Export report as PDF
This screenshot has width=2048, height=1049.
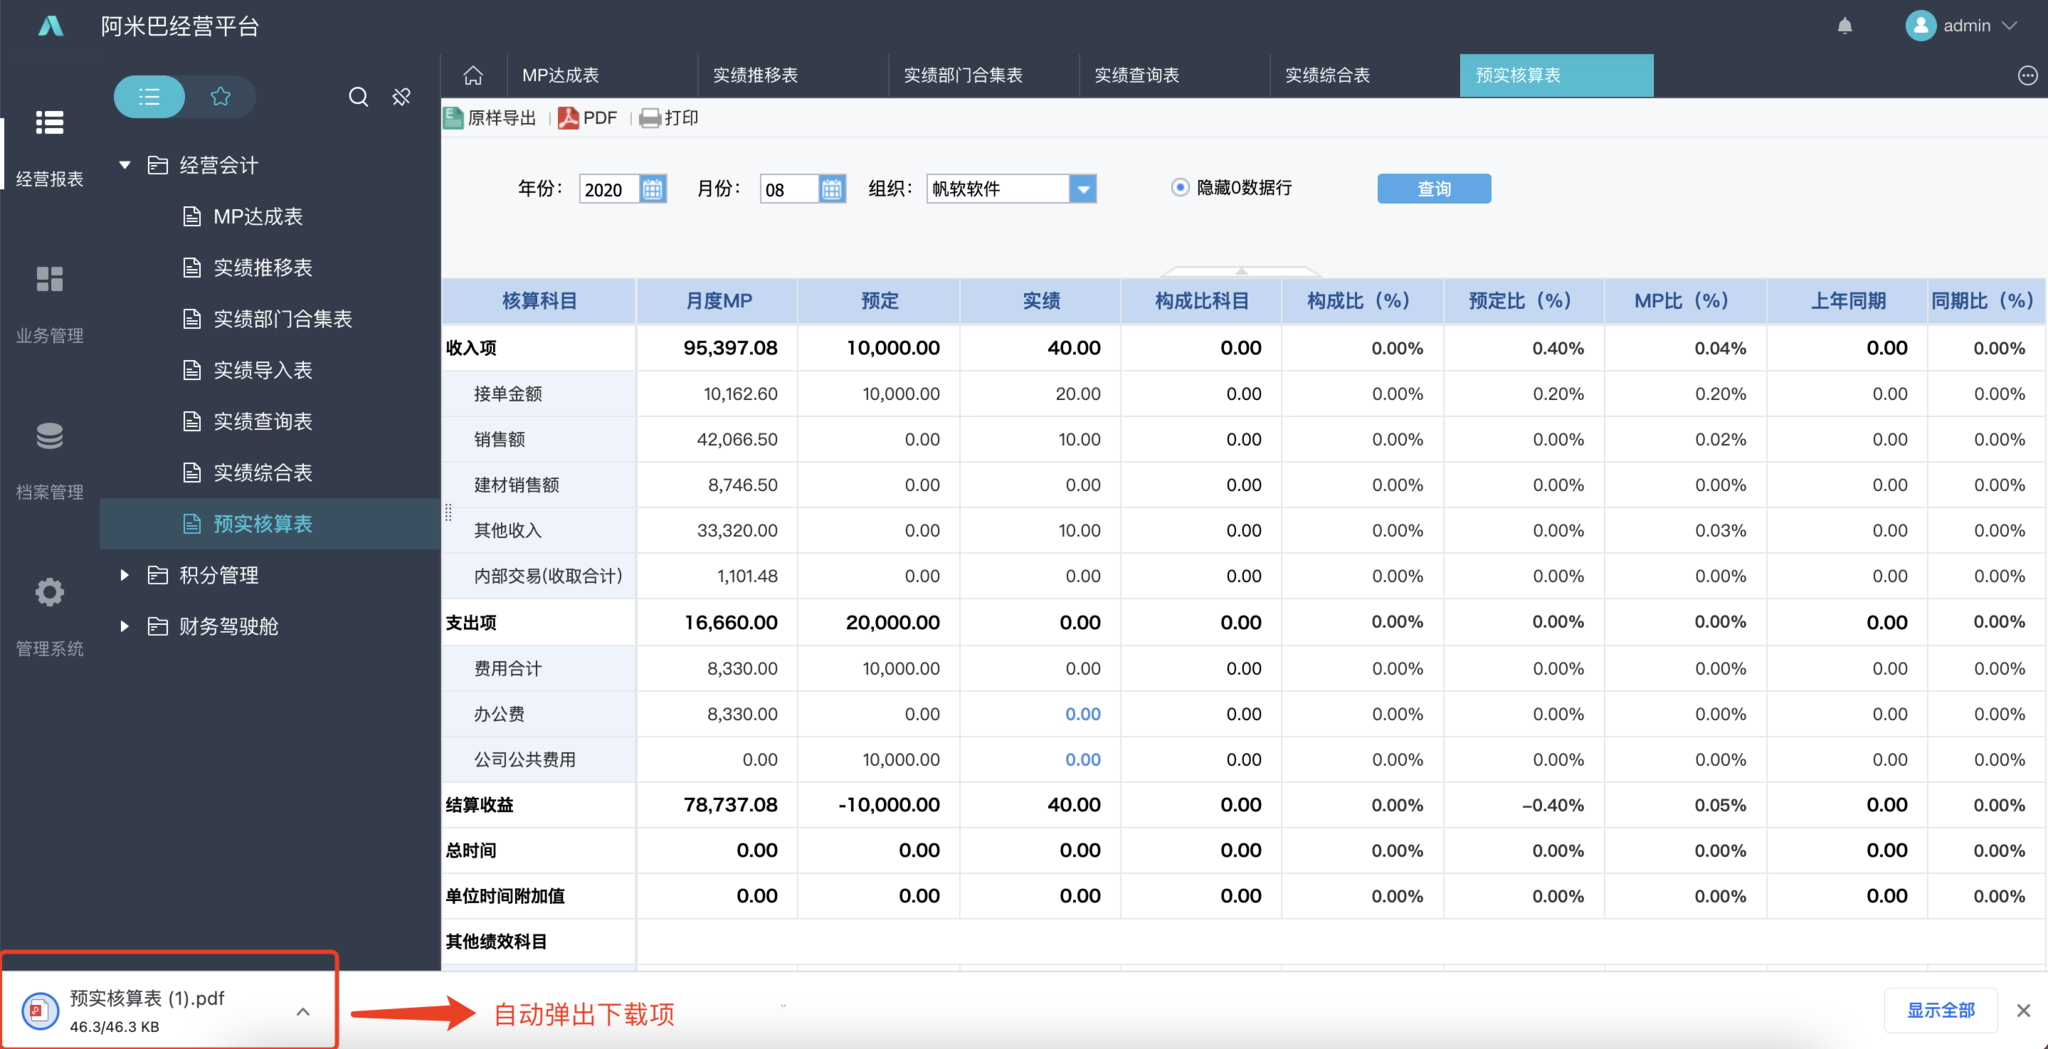point(588,118)
